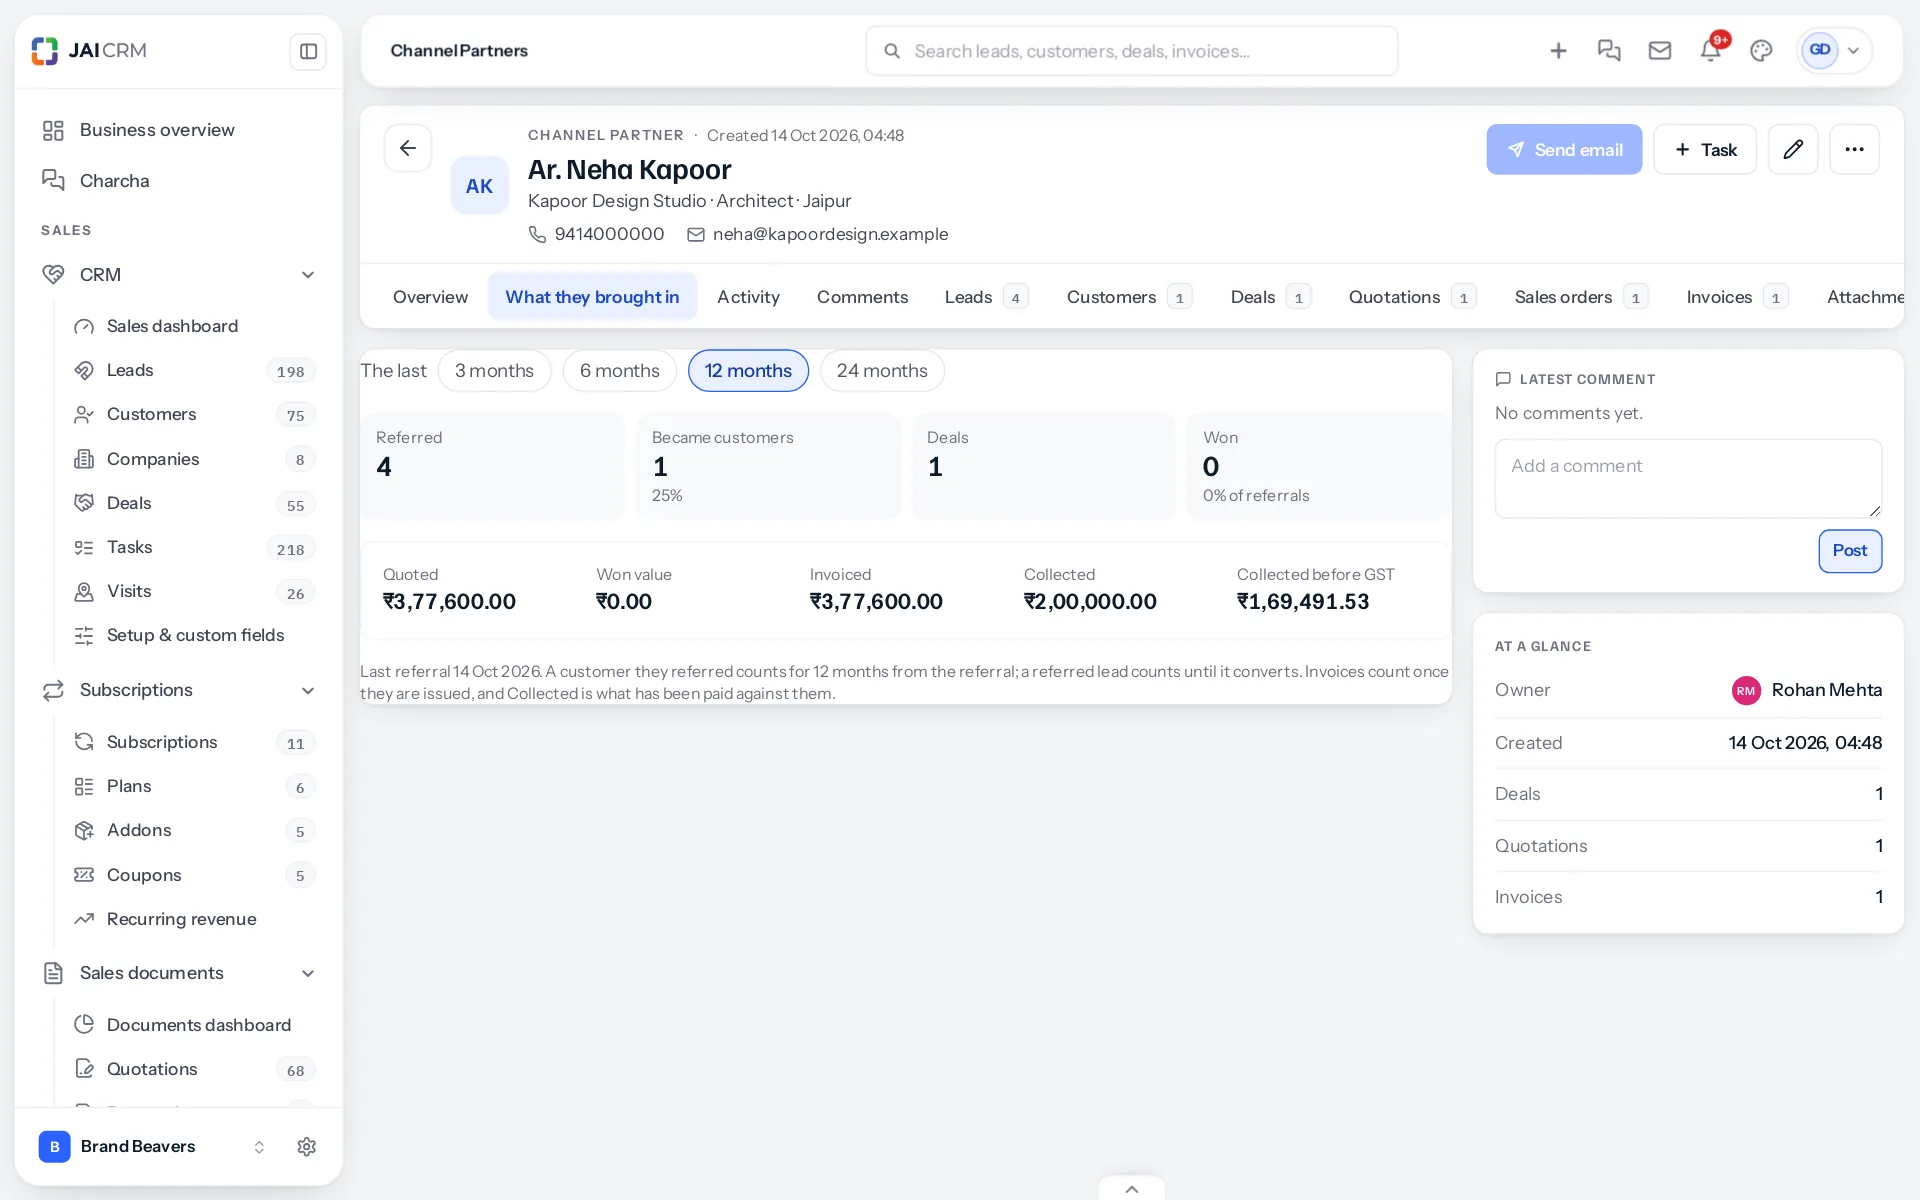
Task: Click the Task button
Action: [x=1705, y=149]
